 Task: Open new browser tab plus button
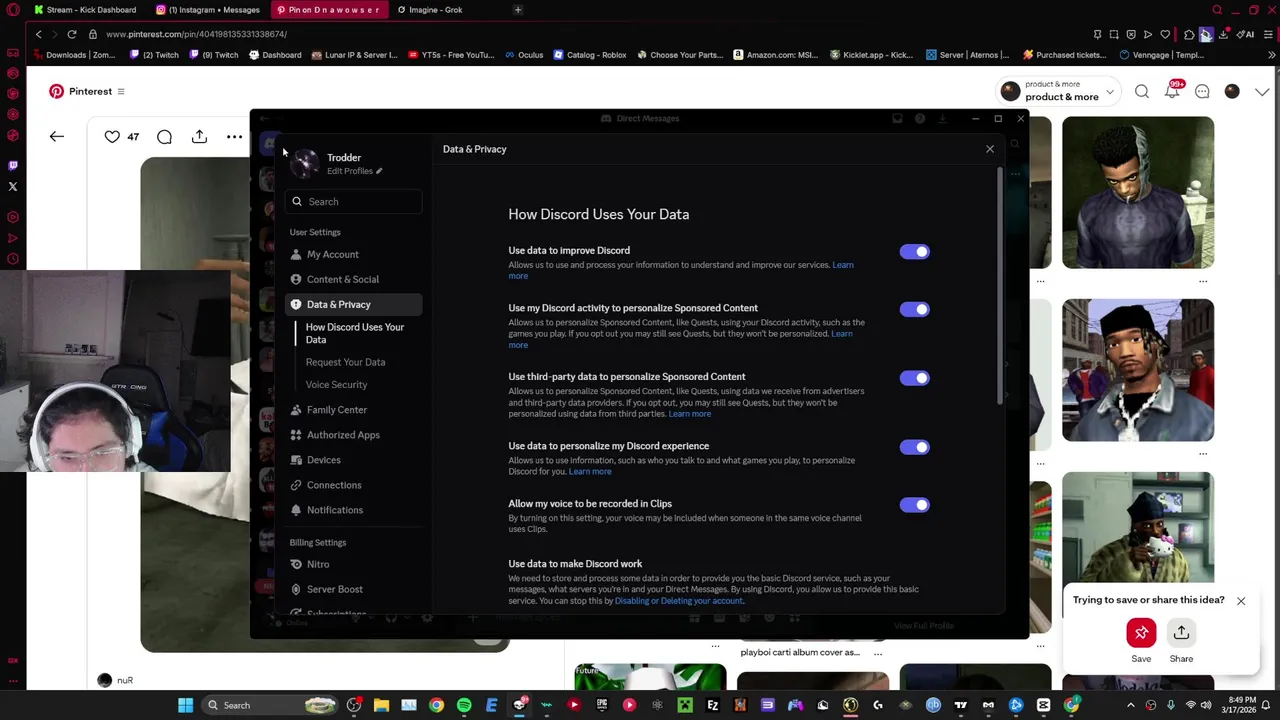tap(518, 10)
